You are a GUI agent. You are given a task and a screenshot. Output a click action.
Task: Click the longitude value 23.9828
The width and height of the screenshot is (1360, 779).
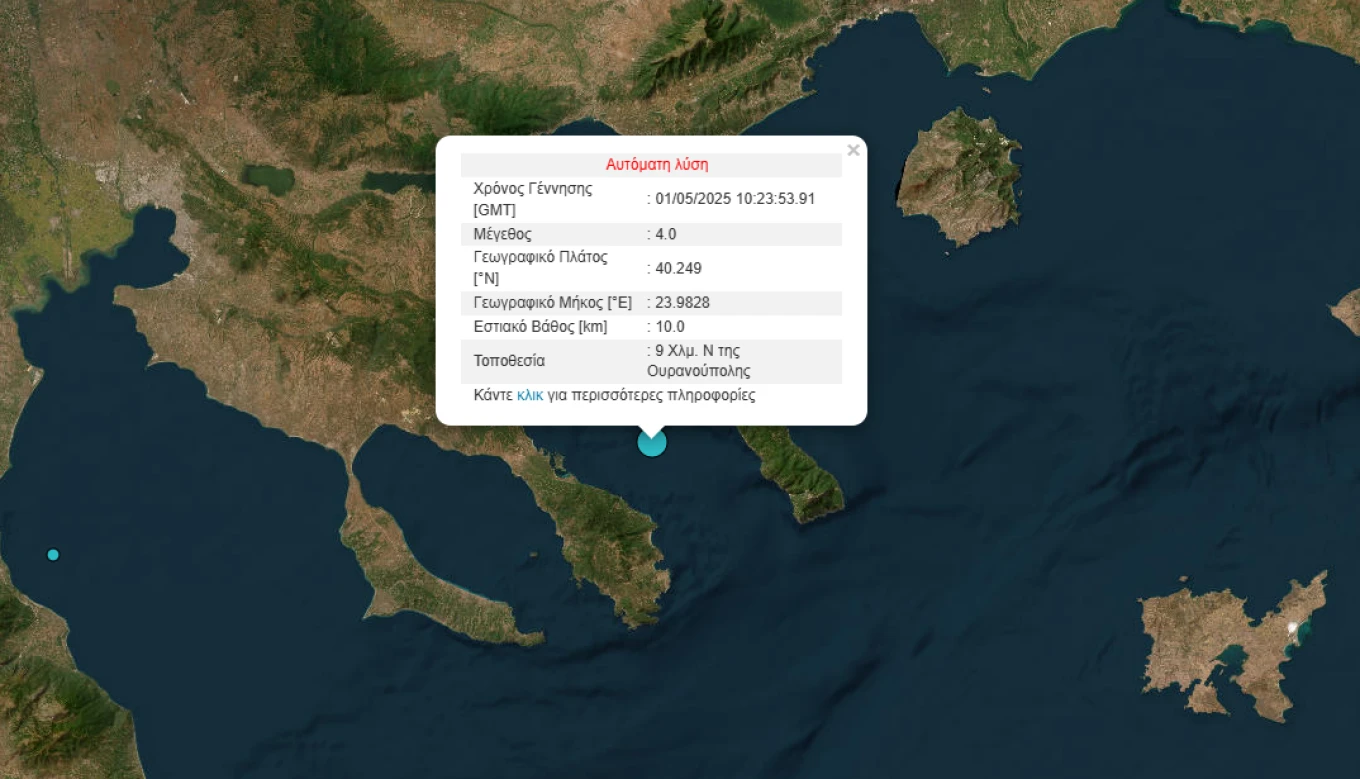click(682, 303)
